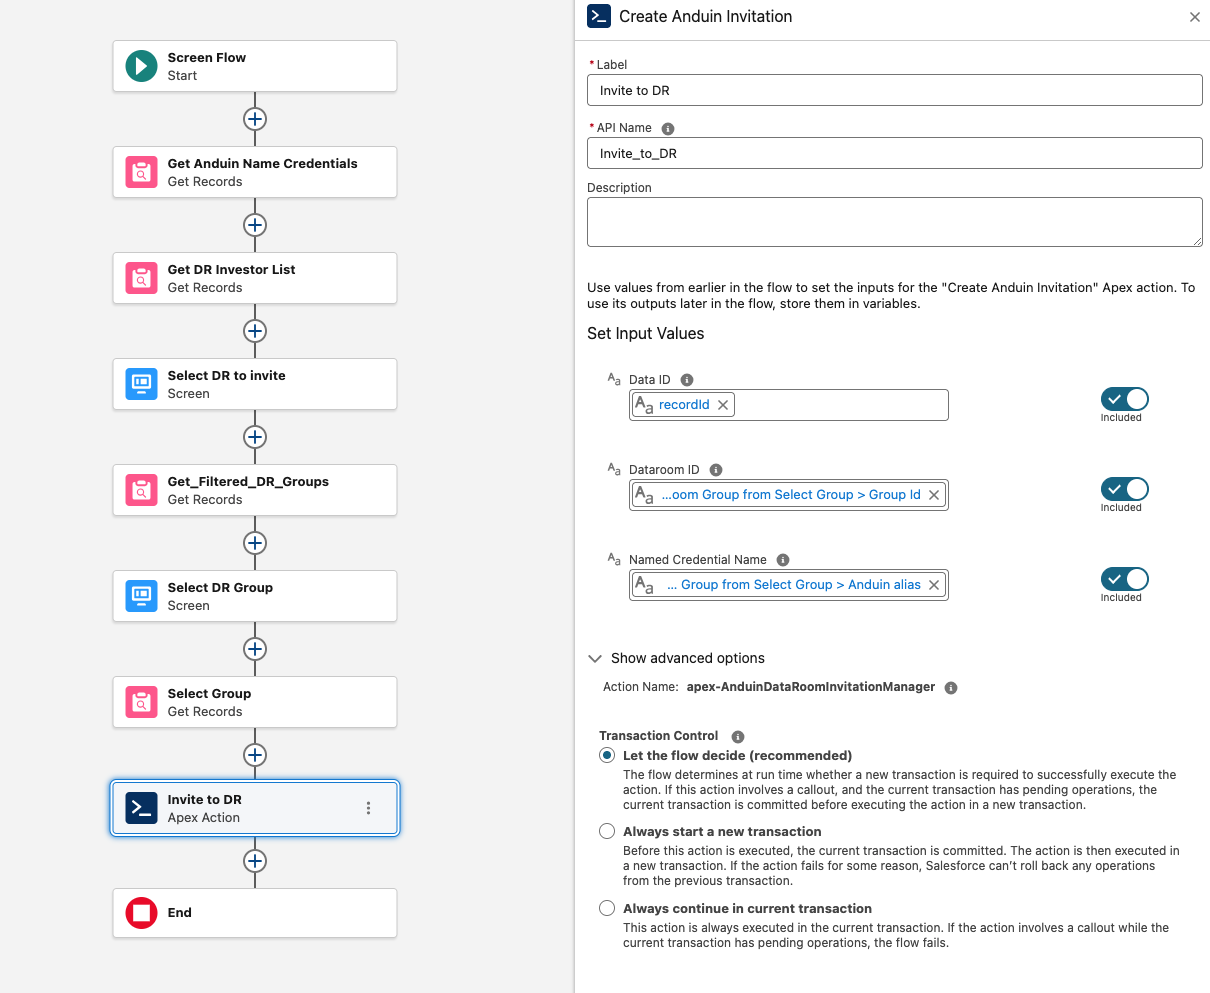Viewport: 1210px width, 993px height.
Task: Toggle the Dataroom ID Included switch
Action: pyautogui.click(x=1125, y=489)
